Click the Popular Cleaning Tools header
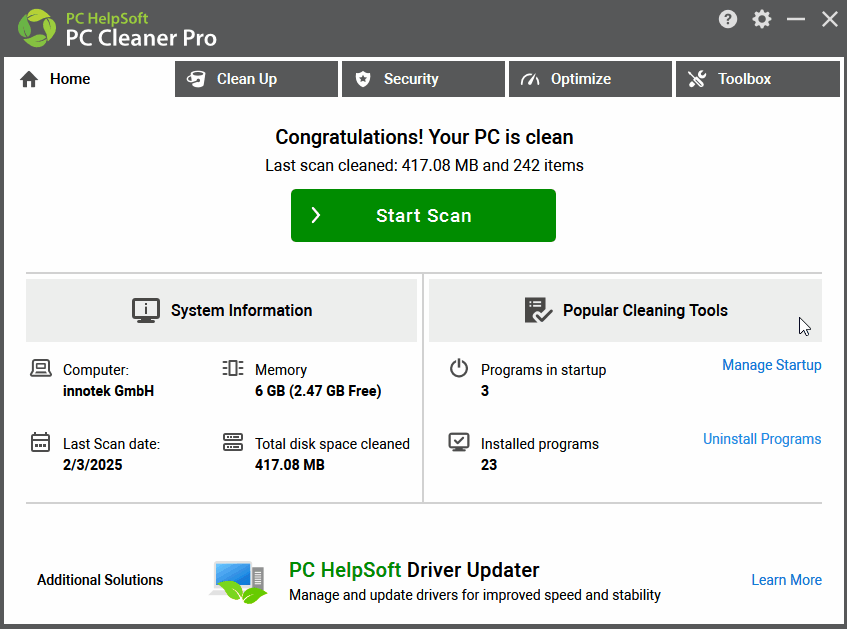 pos(625,310)
